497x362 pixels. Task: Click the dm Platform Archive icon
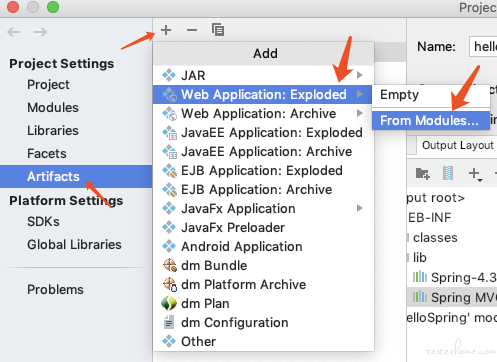tap(169, 284)
